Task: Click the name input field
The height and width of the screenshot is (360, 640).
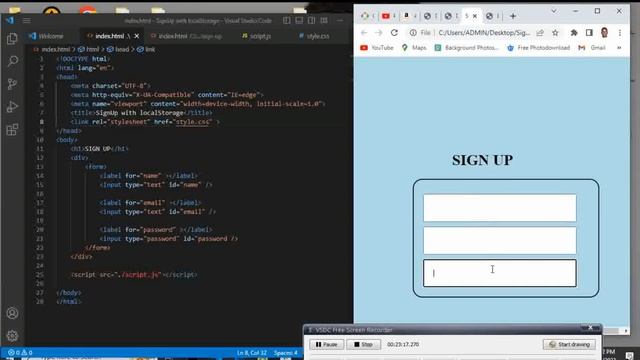Action: click(x=500, y=208)
